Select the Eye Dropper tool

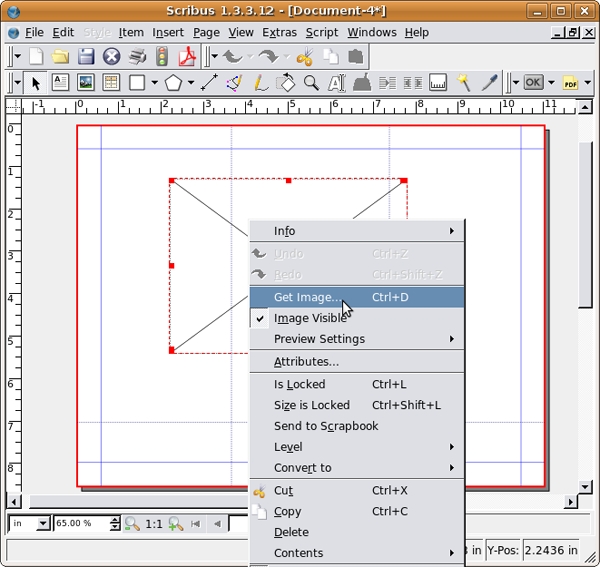coord(488,83)
